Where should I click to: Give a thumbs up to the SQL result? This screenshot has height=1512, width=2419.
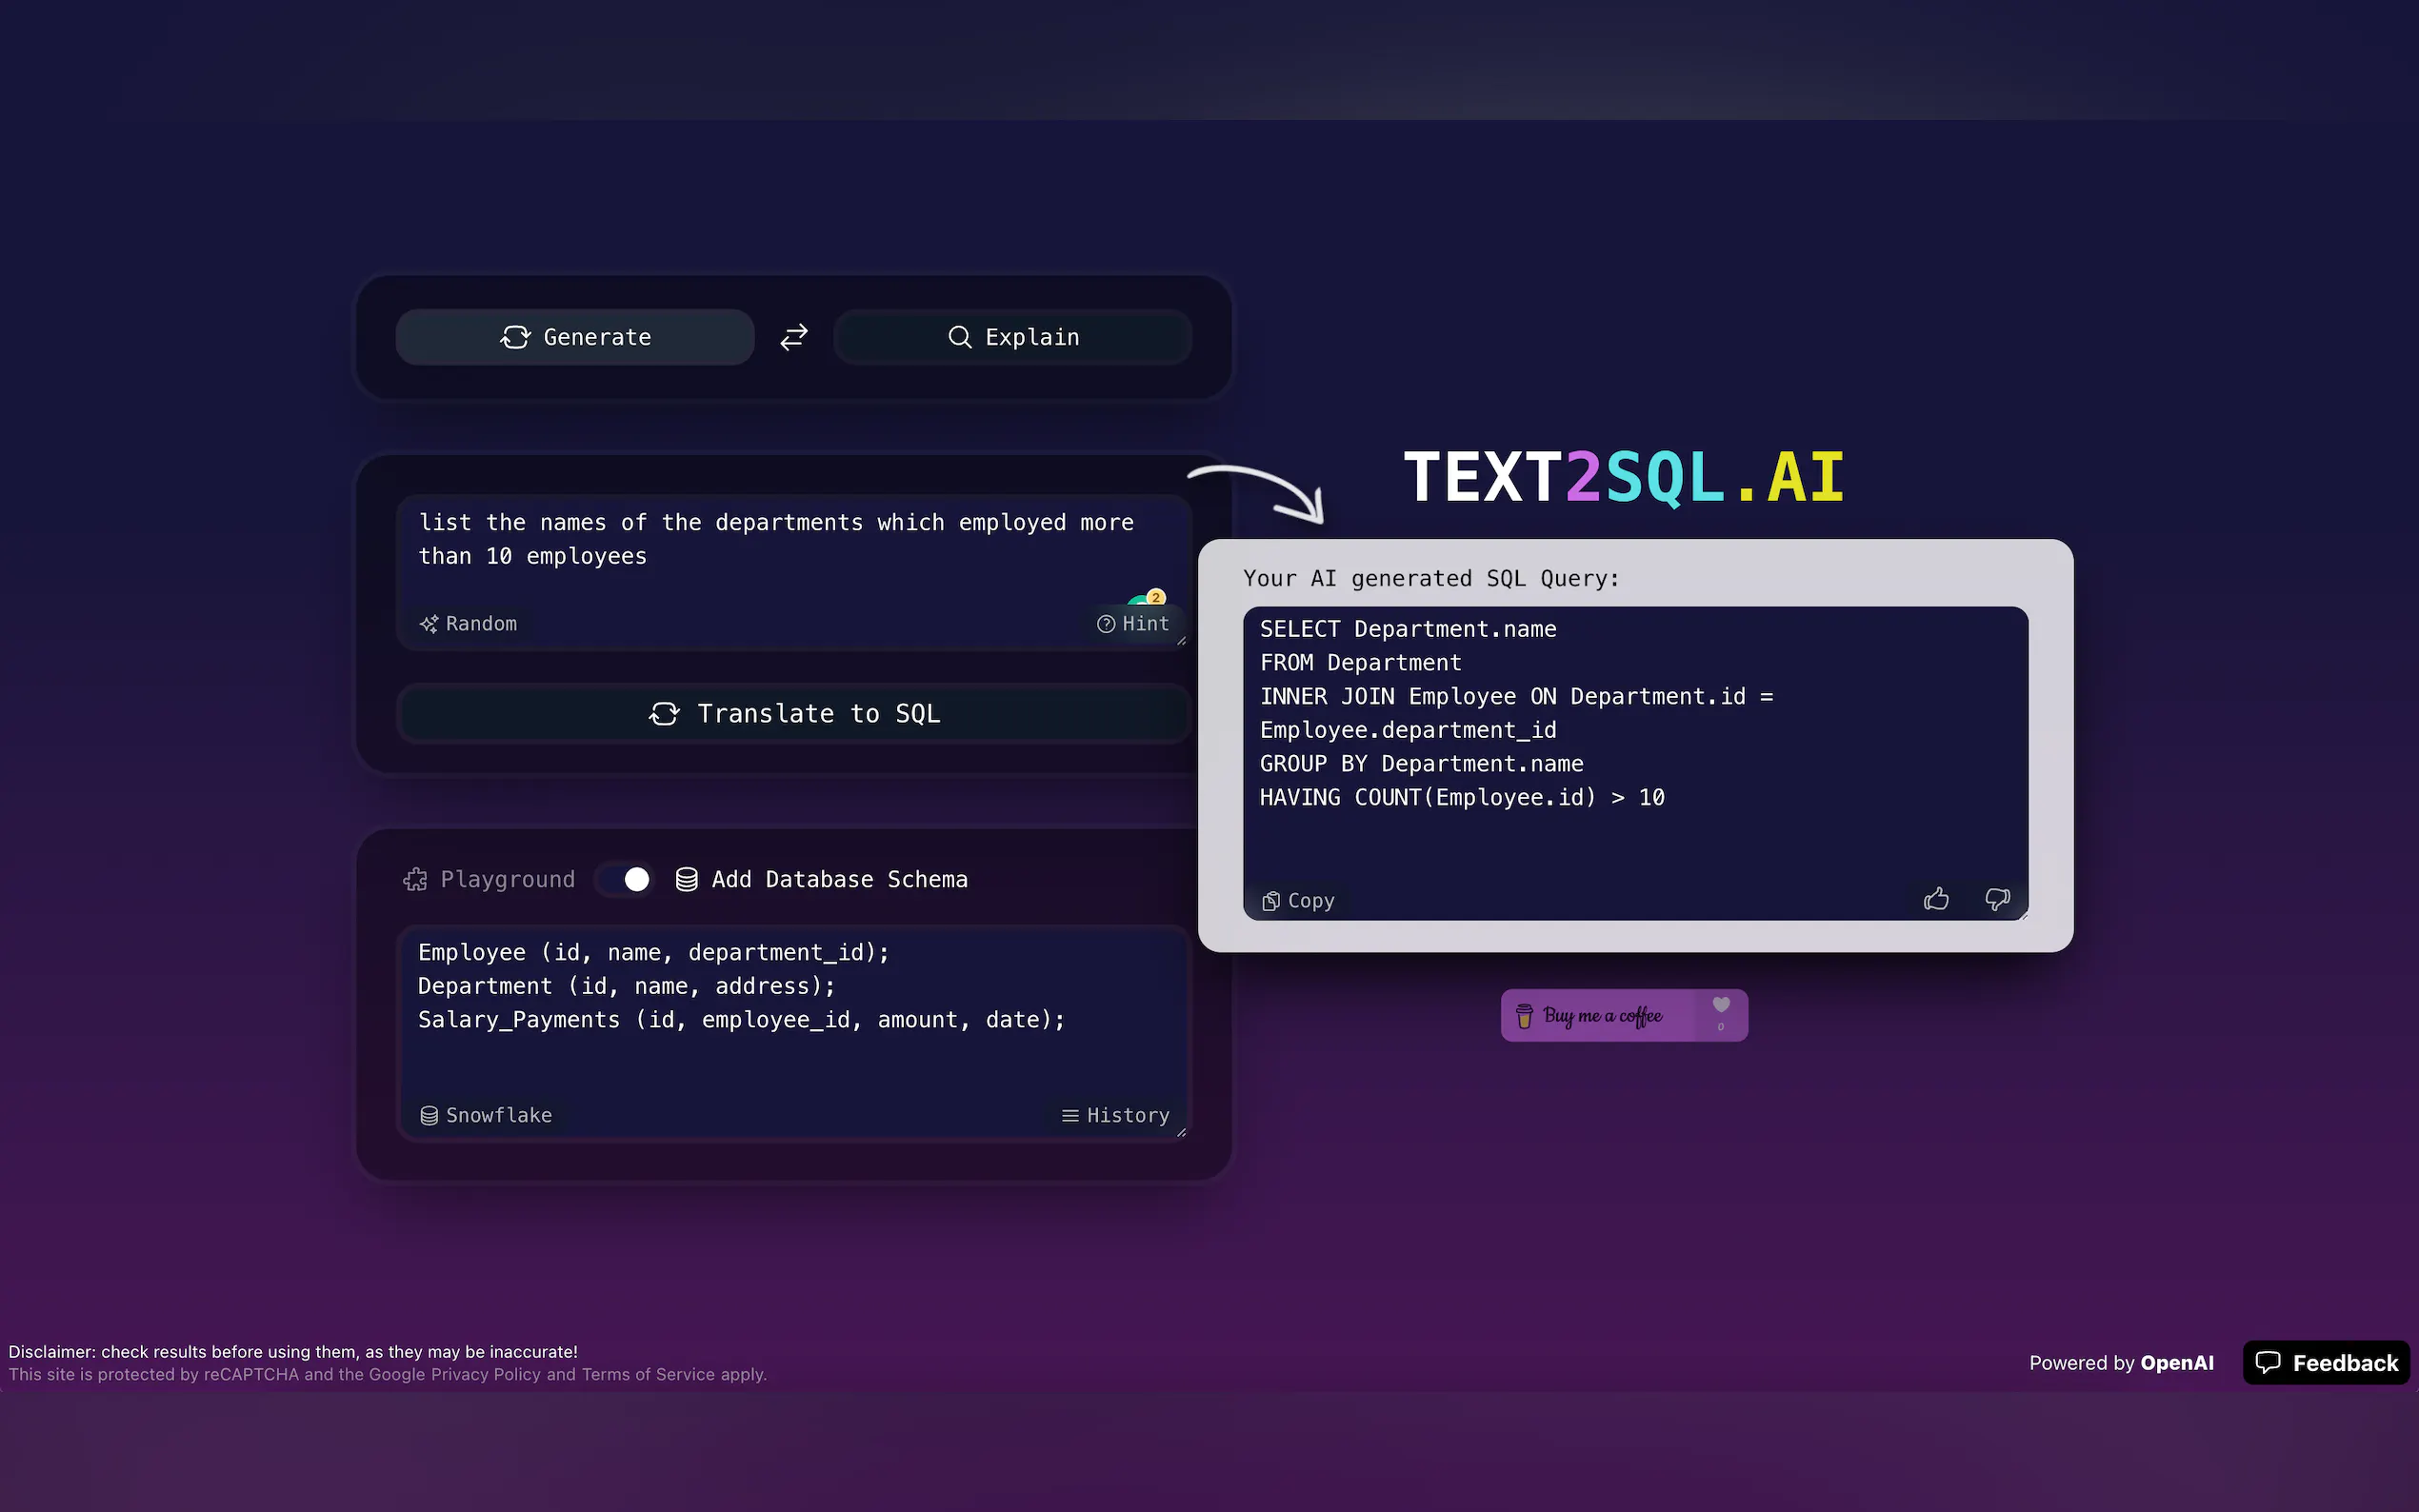(1936, 898)
